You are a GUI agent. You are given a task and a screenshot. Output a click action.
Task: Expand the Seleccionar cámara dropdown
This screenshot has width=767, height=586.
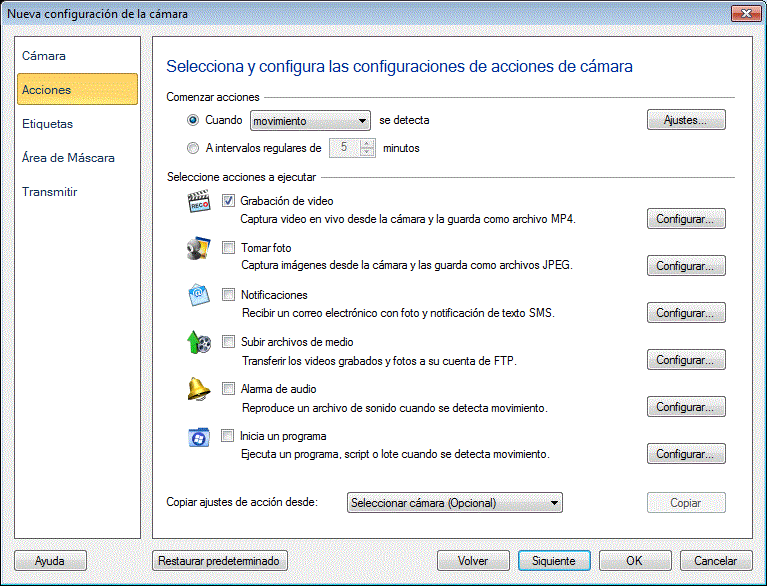(454, 503)
